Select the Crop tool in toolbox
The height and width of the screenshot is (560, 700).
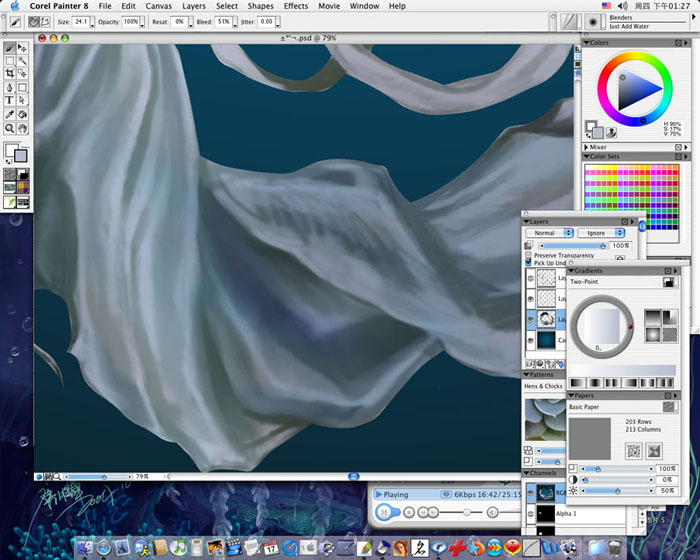coord(9,73)
